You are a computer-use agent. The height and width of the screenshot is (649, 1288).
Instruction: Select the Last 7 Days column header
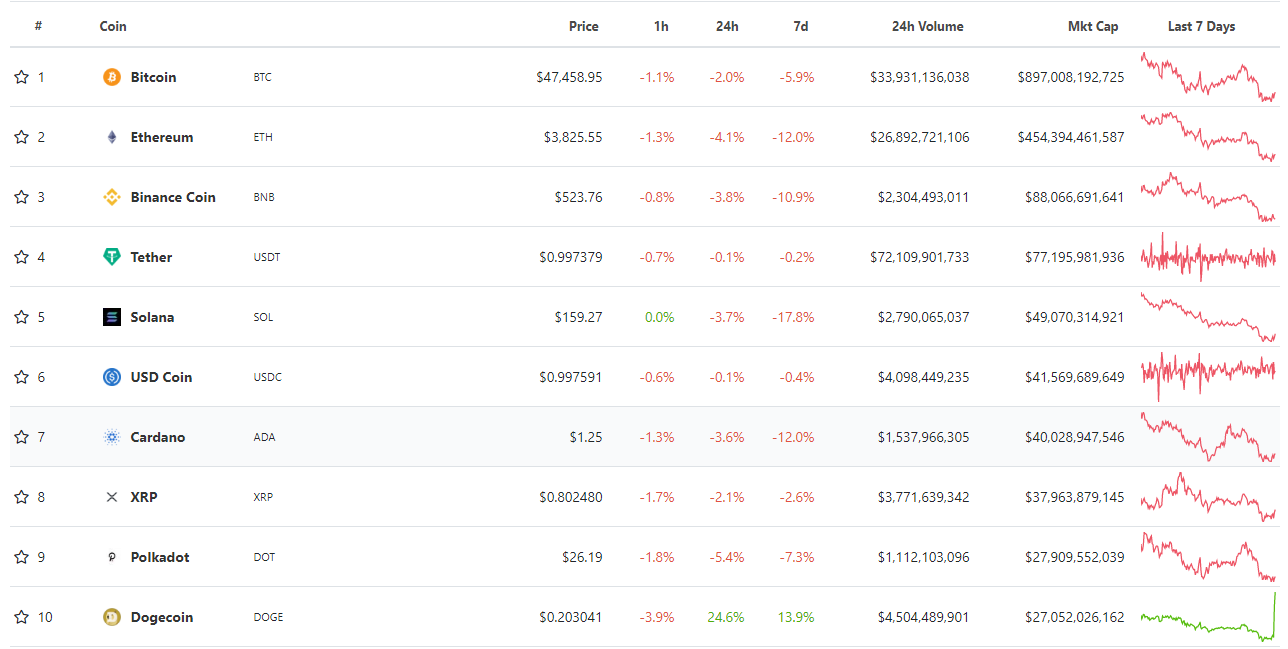coord(1201,27)
